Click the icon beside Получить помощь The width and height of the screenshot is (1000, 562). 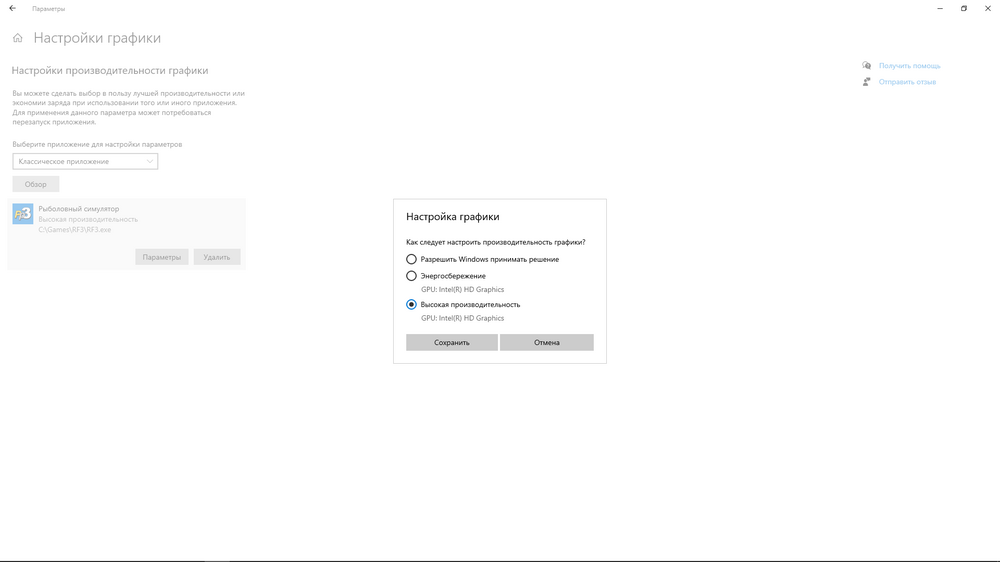[867, 66]
